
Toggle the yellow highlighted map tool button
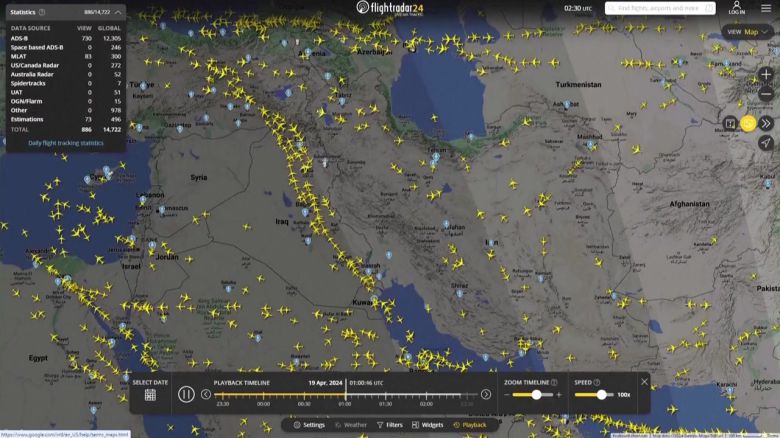click(x=748, y=123)
